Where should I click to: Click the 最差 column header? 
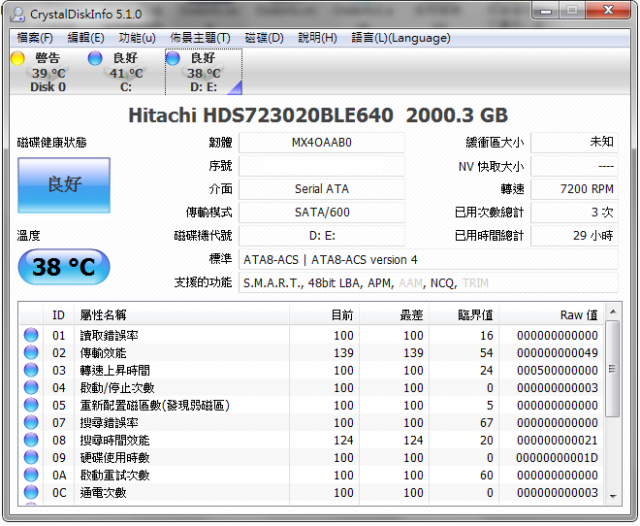pos(394,315)
